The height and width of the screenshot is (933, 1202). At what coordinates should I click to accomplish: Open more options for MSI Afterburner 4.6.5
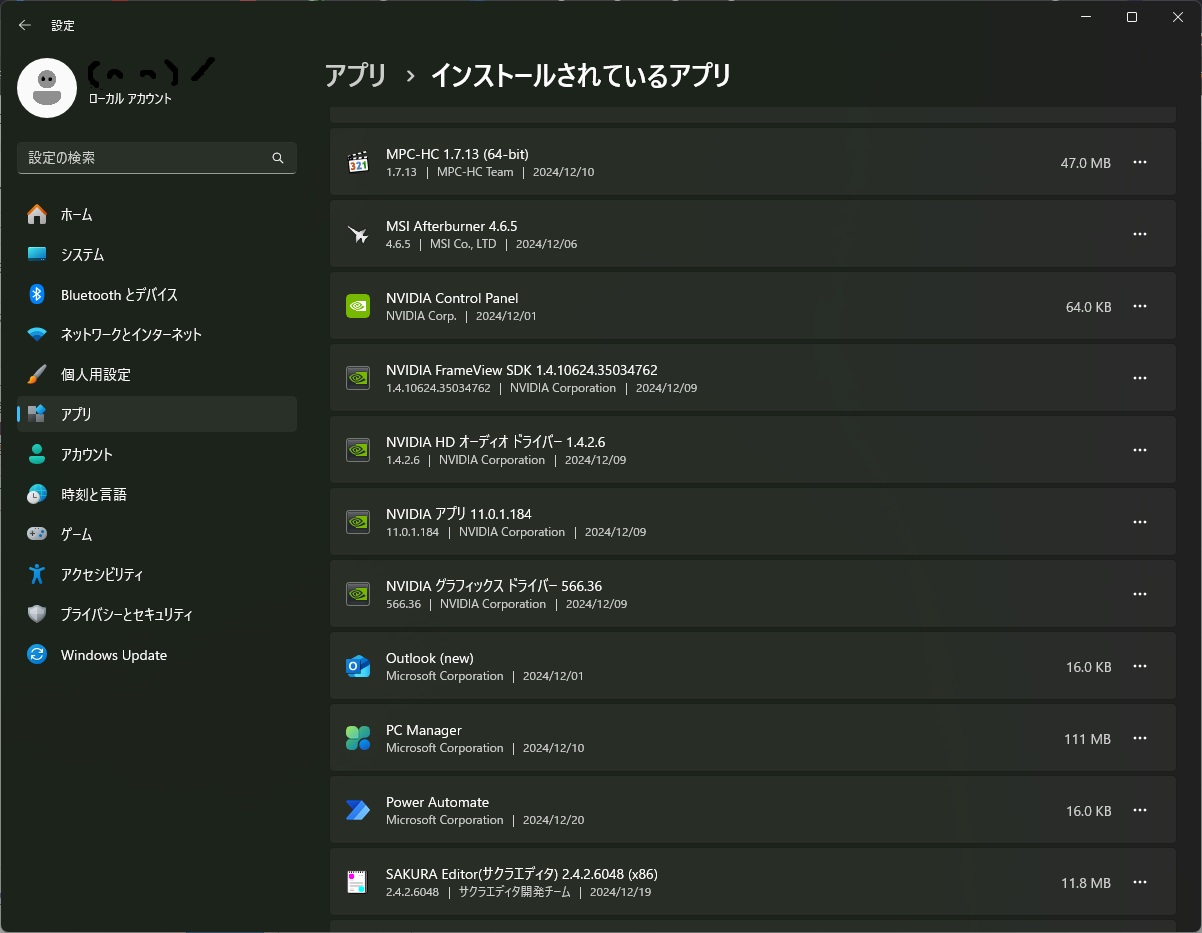click(1140, 234)
